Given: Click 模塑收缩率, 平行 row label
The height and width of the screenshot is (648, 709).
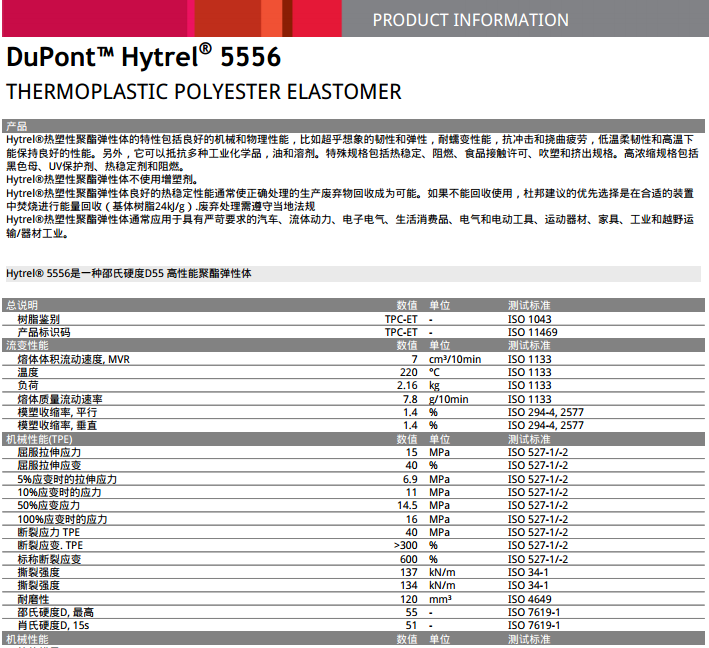Looking at the screenshot, I should click(57, 412).
